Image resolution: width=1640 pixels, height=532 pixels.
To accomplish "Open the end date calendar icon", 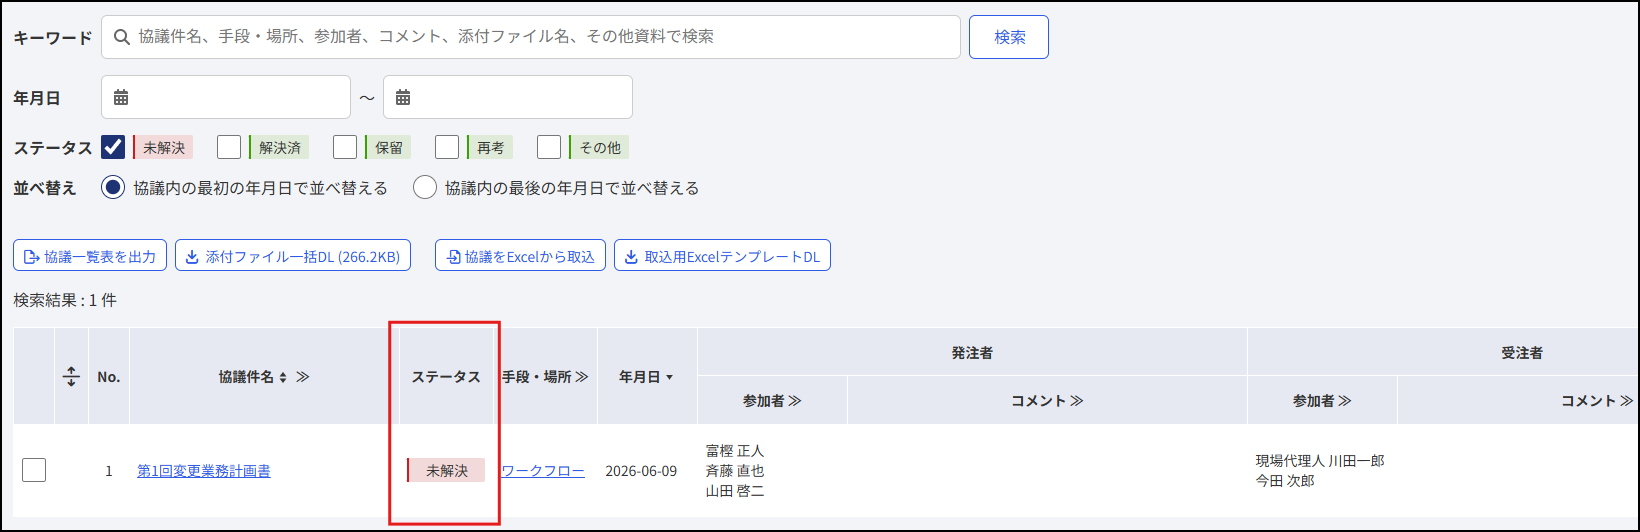I will (x=403, y=97).
